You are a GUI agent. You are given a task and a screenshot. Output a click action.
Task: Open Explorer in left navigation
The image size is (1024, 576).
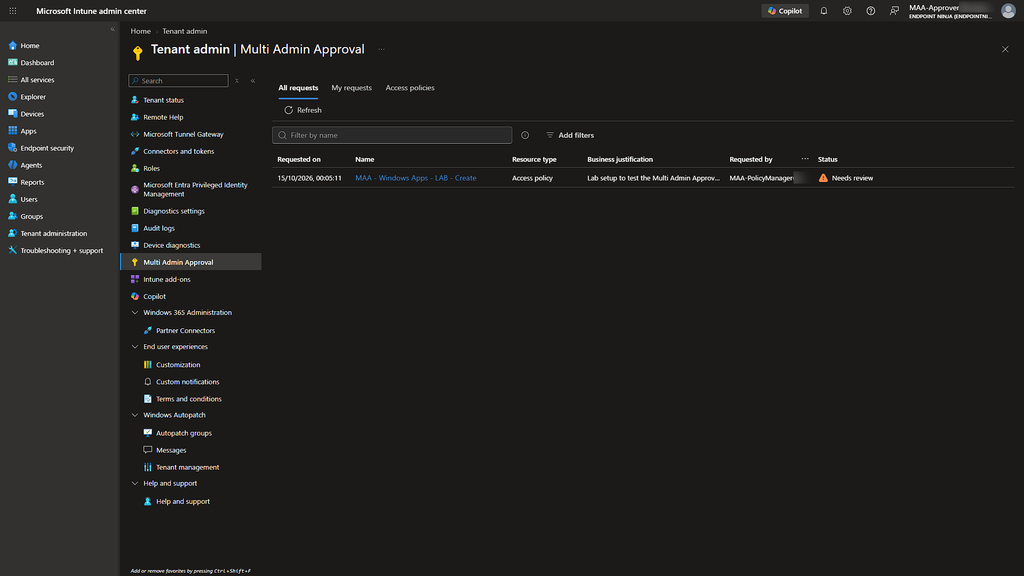tap(33, 97)
